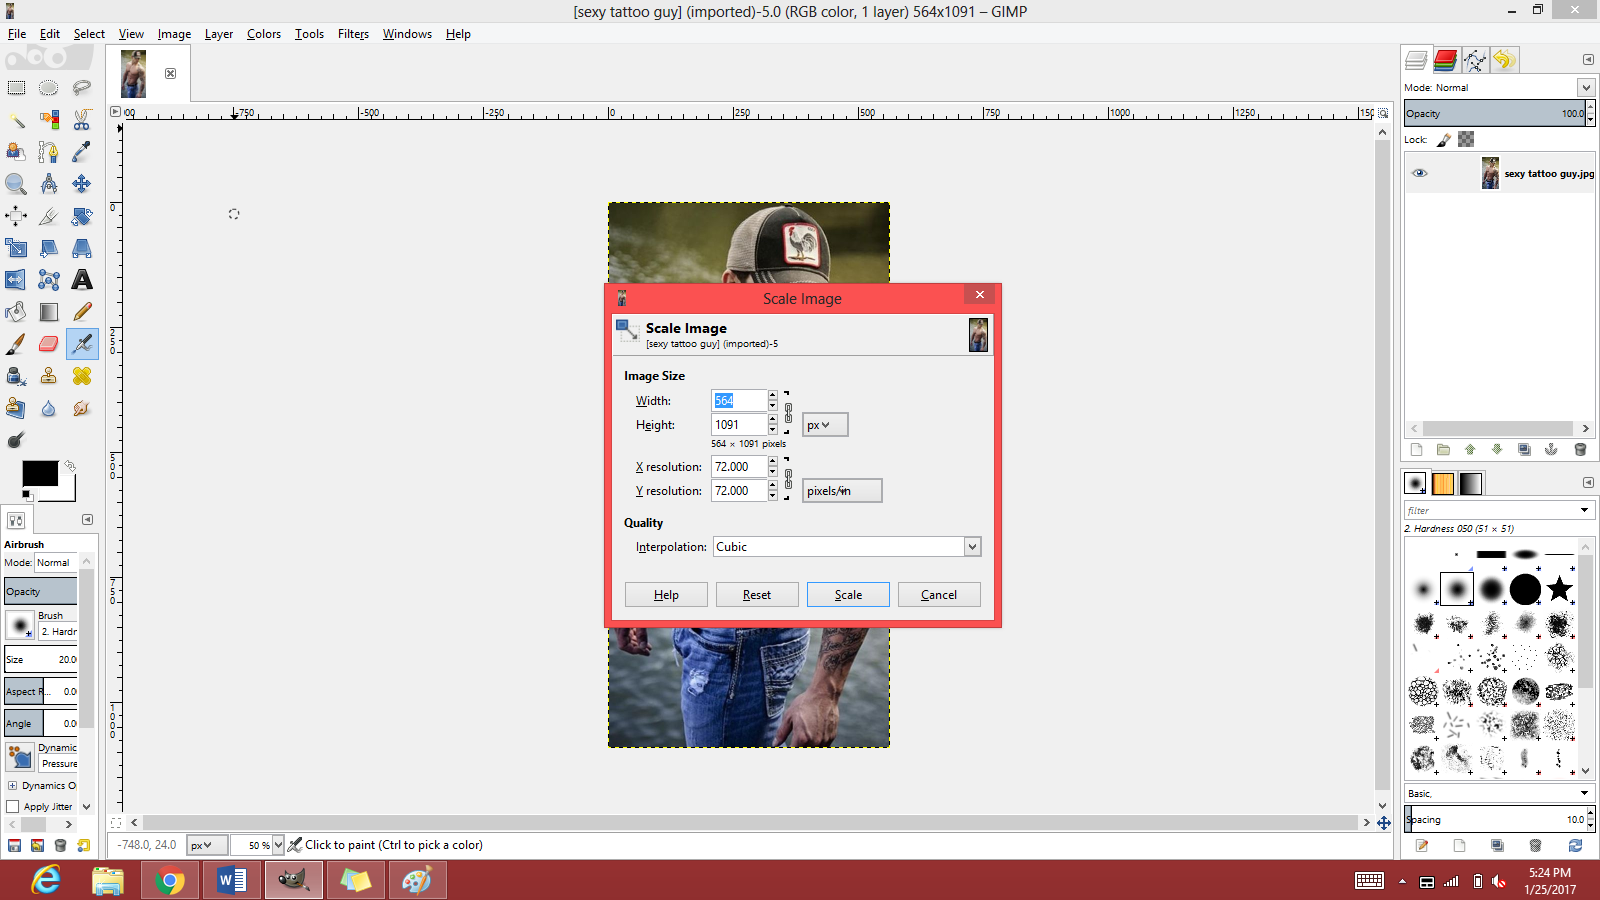Open the Colors menu
The width and height of the screenshot is (1600, 900).
[263, 33]
